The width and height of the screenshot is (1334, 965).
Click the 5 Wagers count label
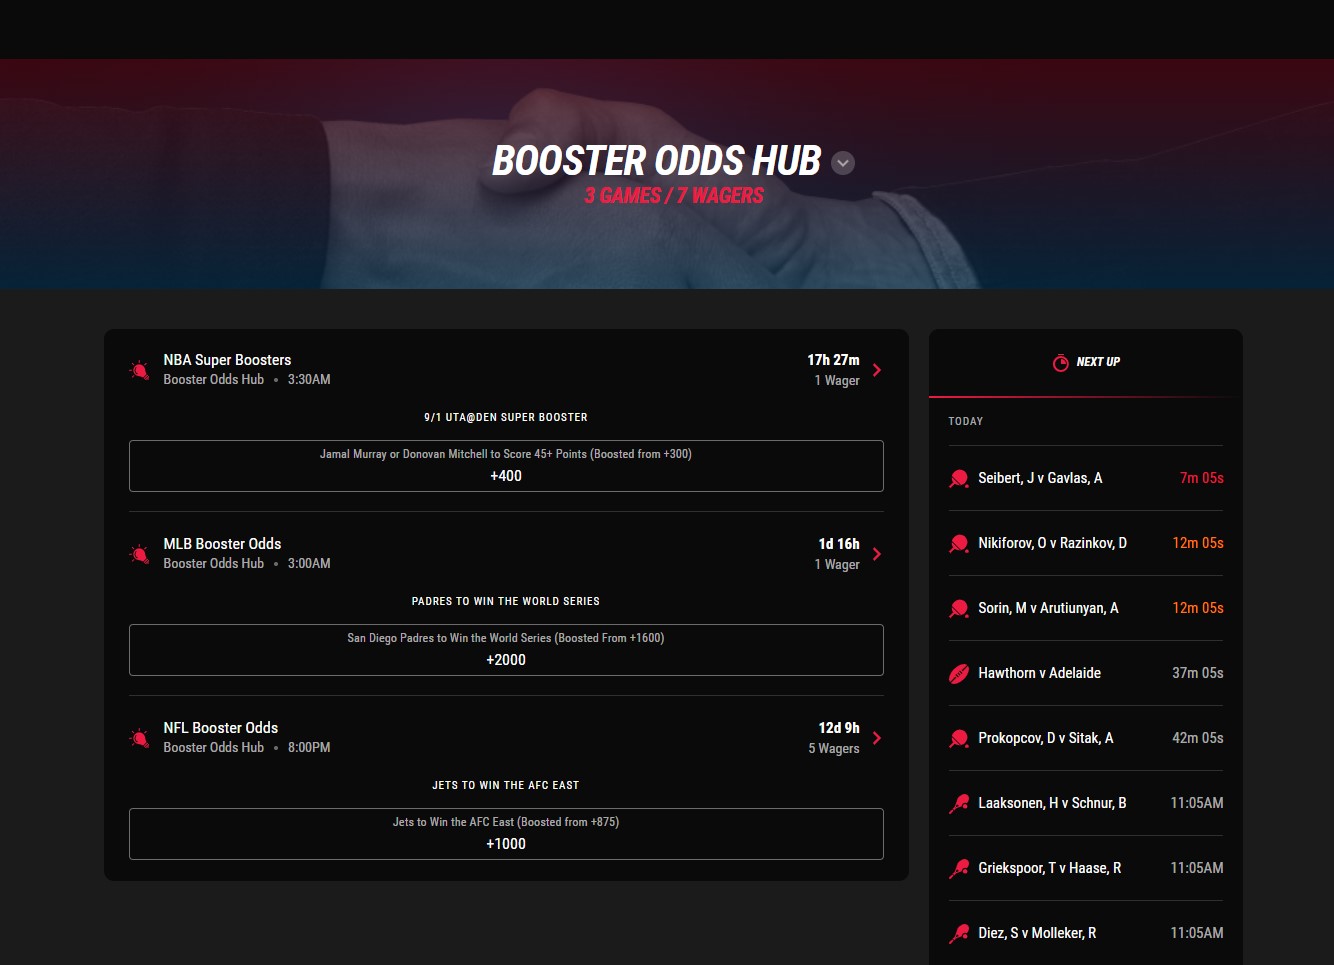834,748
